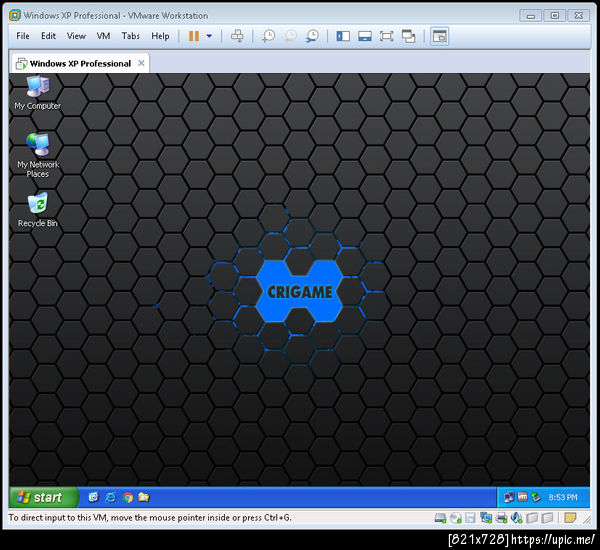
Task: Click printer device status icon
Action: tap(501, 518)
